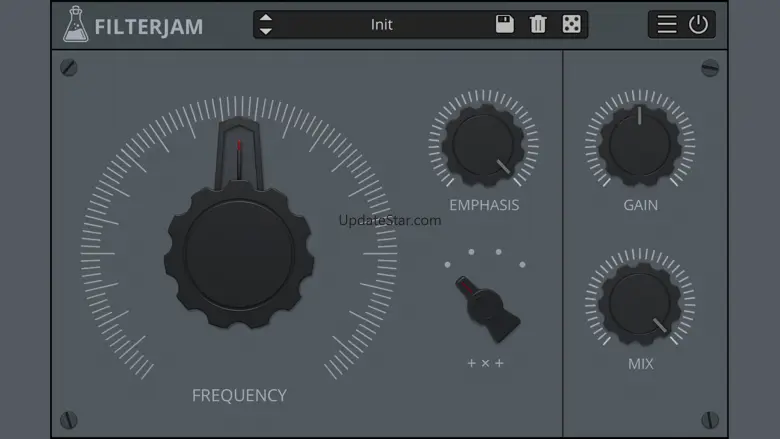
Task: Click the Emphasis knob
Action: coord(483,145)
